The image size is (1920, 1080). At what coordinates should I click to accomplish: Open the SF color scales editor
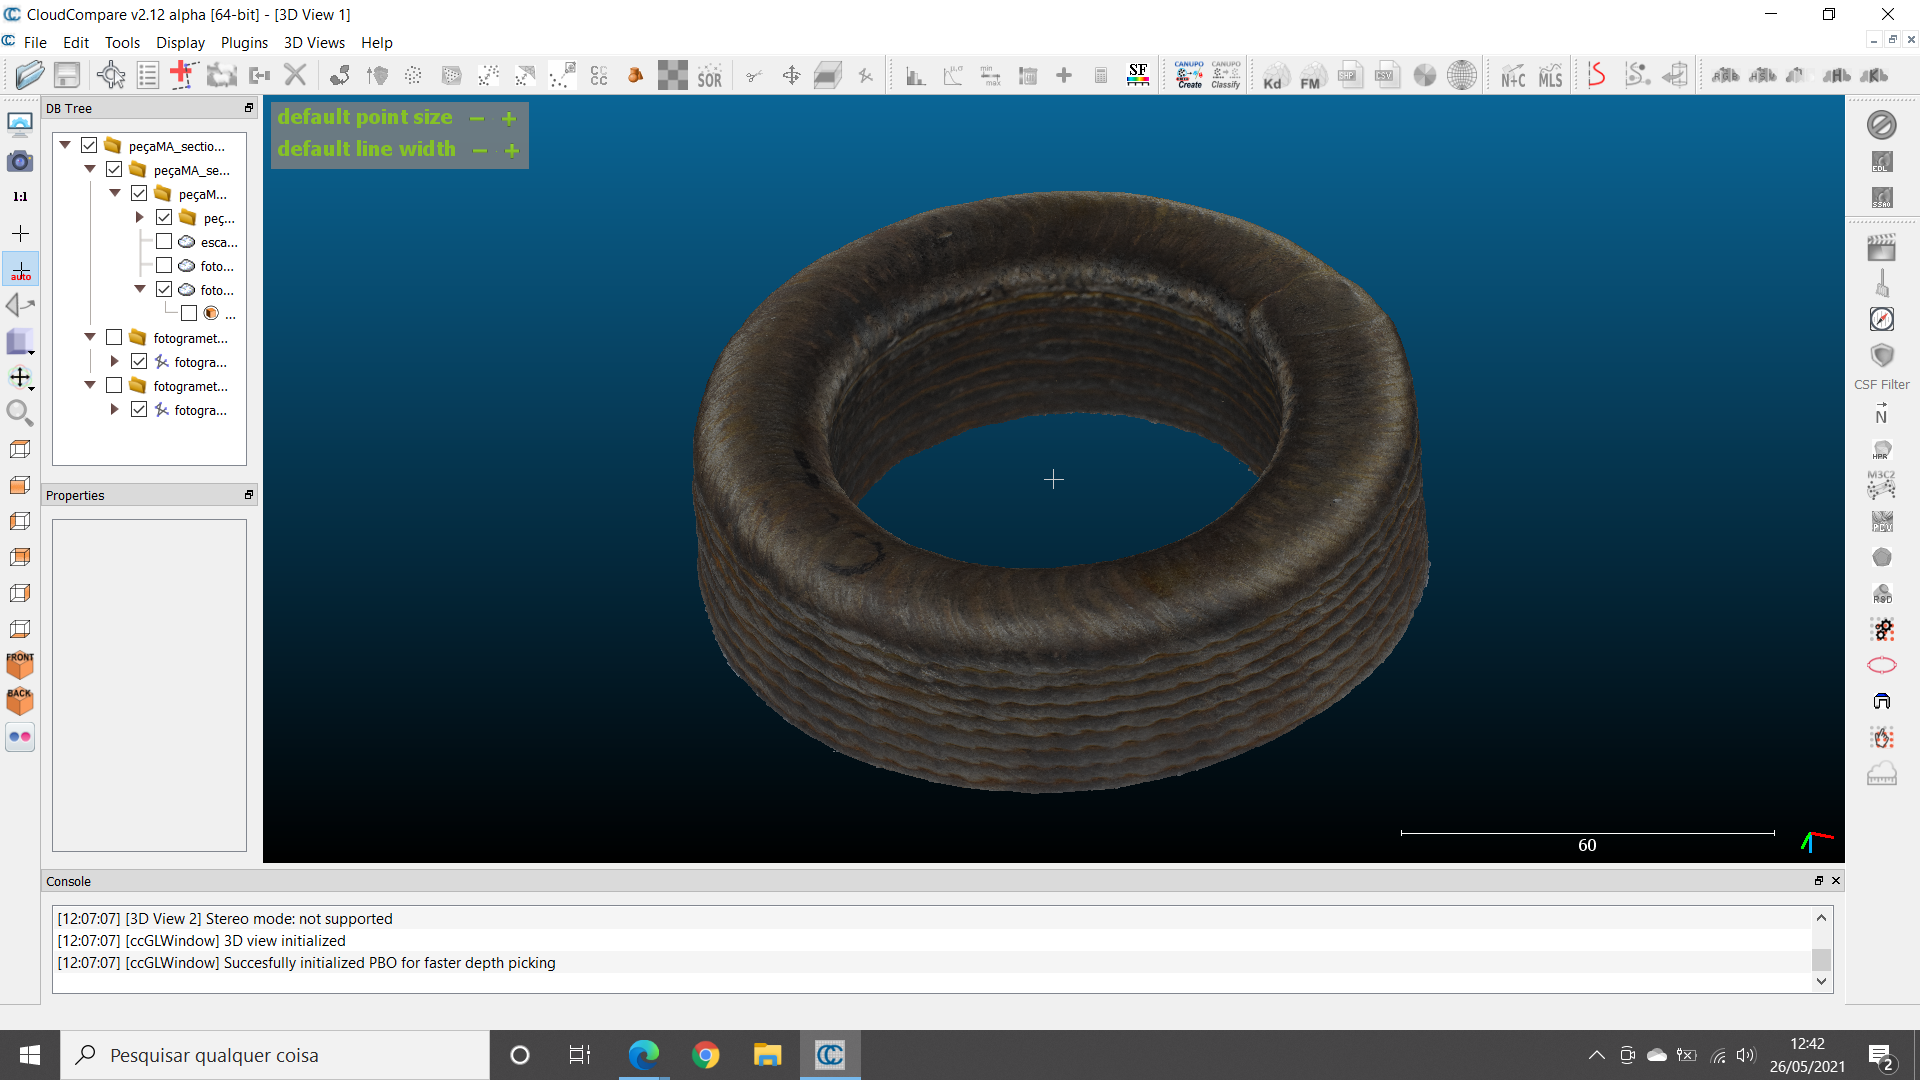point(1137,74)
